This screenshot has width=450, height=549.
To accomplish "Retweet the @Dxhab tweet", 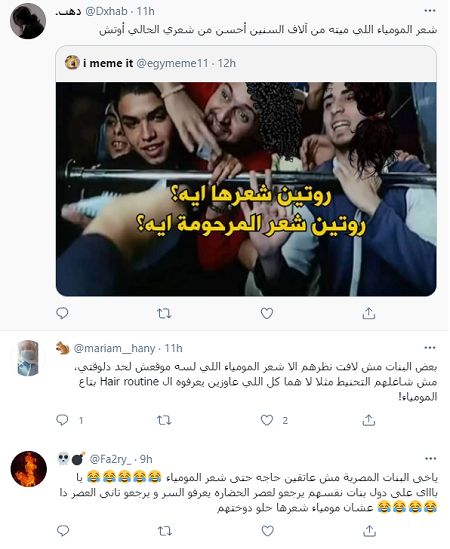I will click(164, 313).
